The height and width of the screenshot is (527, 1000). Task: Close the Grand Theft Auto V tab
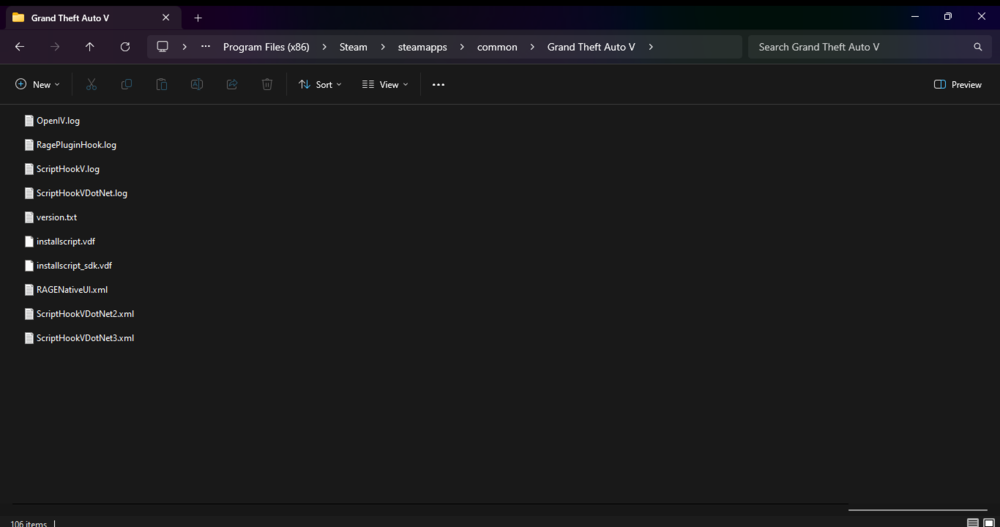[x=166, y=18]
